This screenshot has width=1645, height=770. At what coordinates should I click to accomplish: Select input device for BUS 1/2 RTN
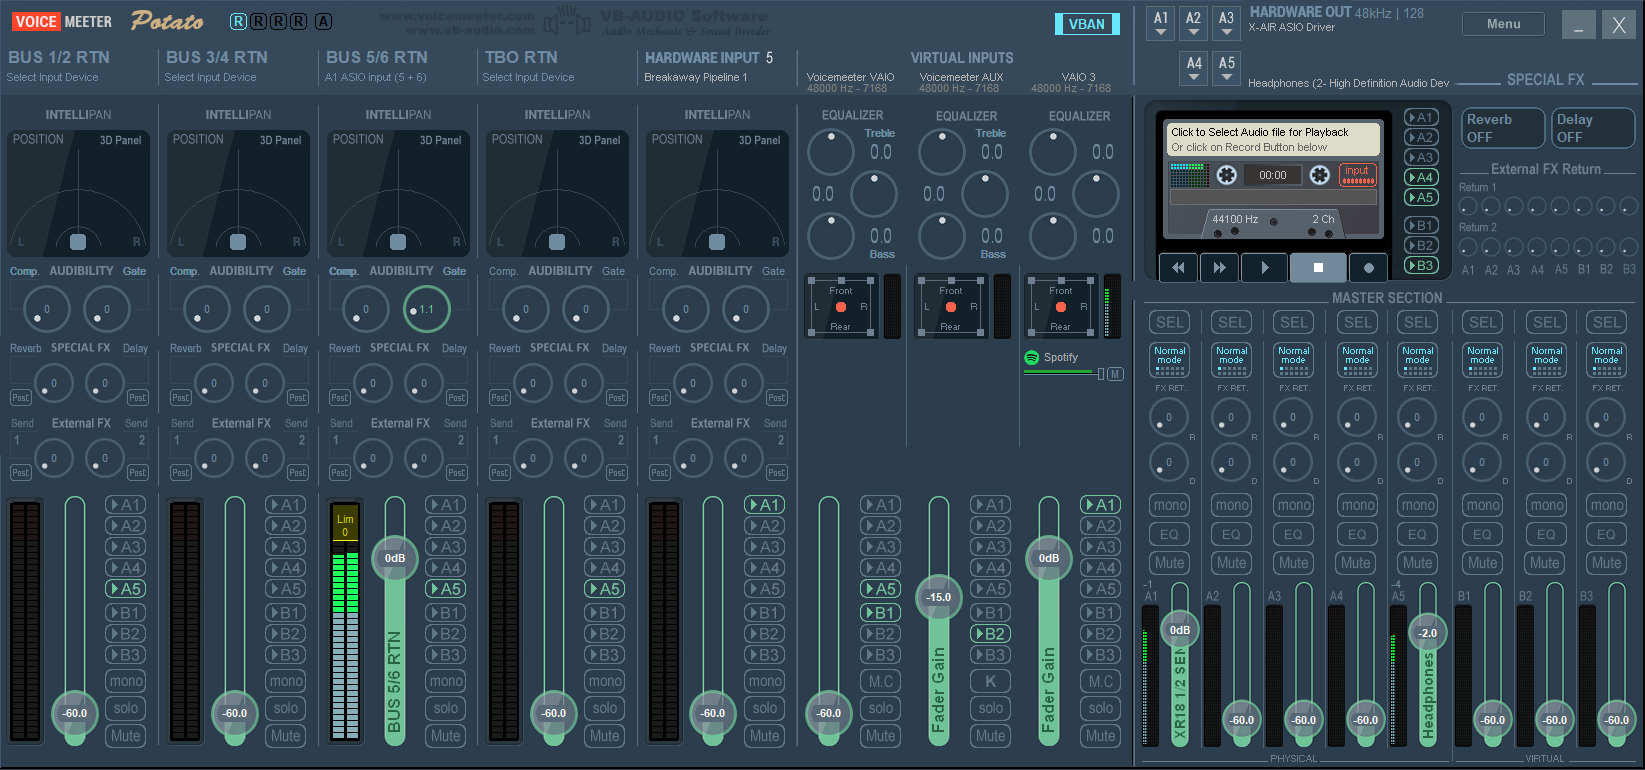coord(53,77)
